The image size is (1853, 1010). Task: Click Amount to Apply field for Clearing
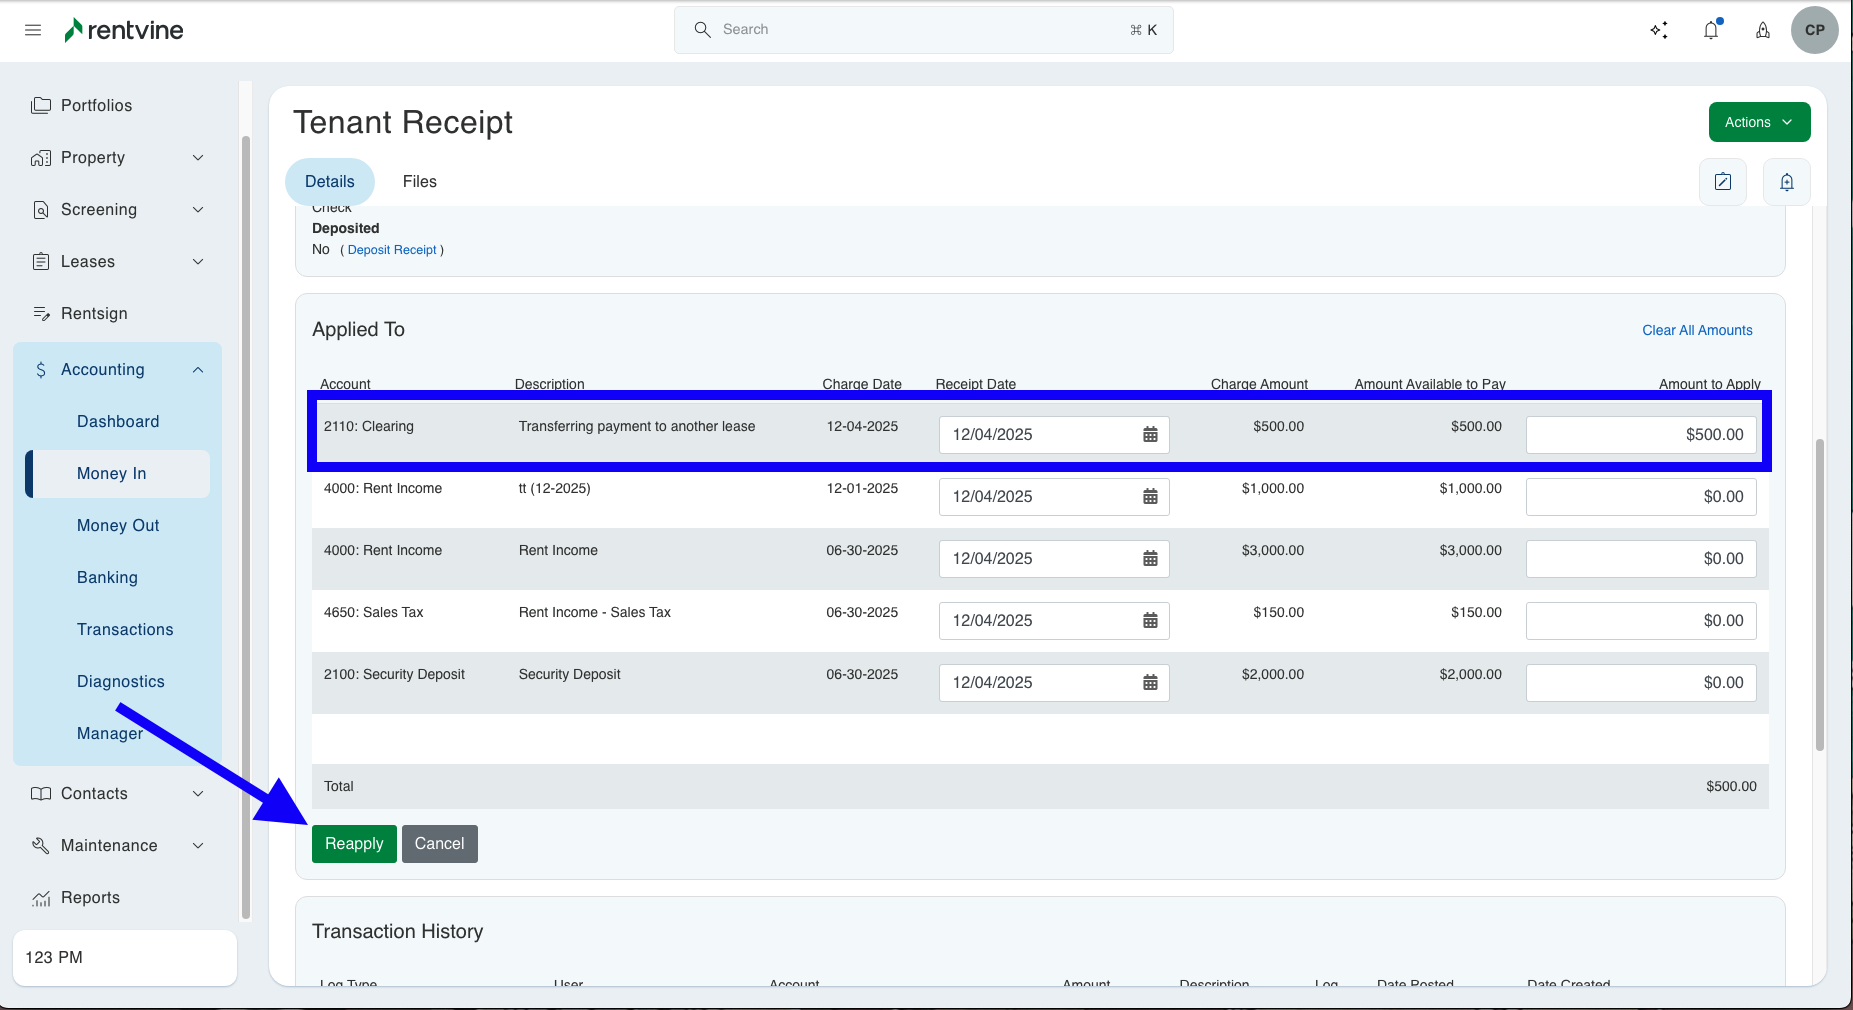pyautogui.click(x=1640, y=435)
